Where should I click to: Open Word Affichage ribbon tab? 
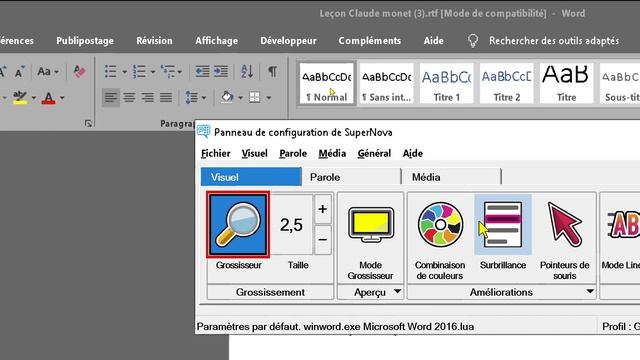point(216,41)
